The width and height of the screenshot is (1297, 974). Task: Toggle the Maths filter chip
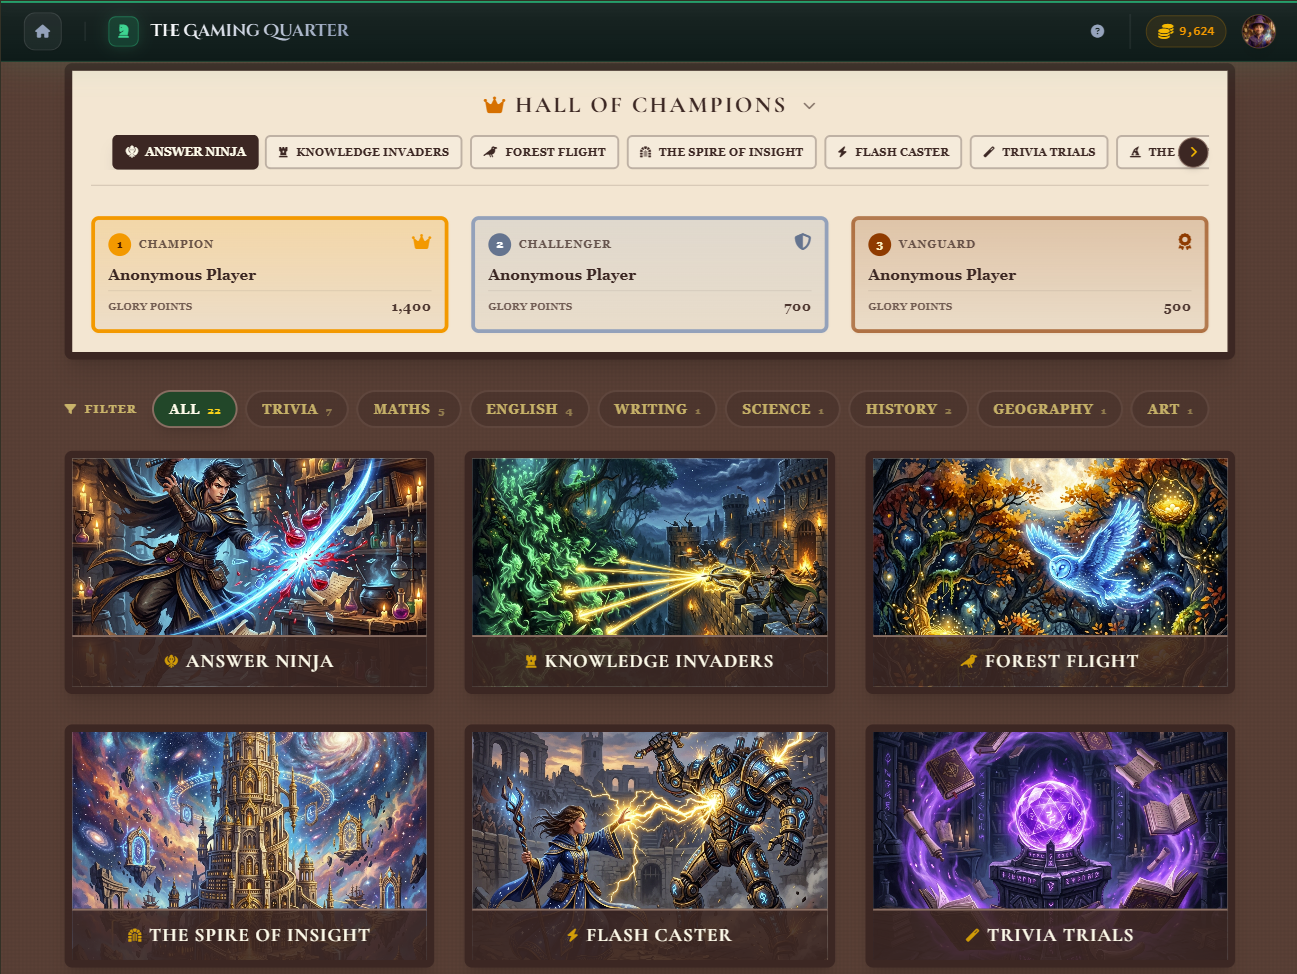(409, 409)
